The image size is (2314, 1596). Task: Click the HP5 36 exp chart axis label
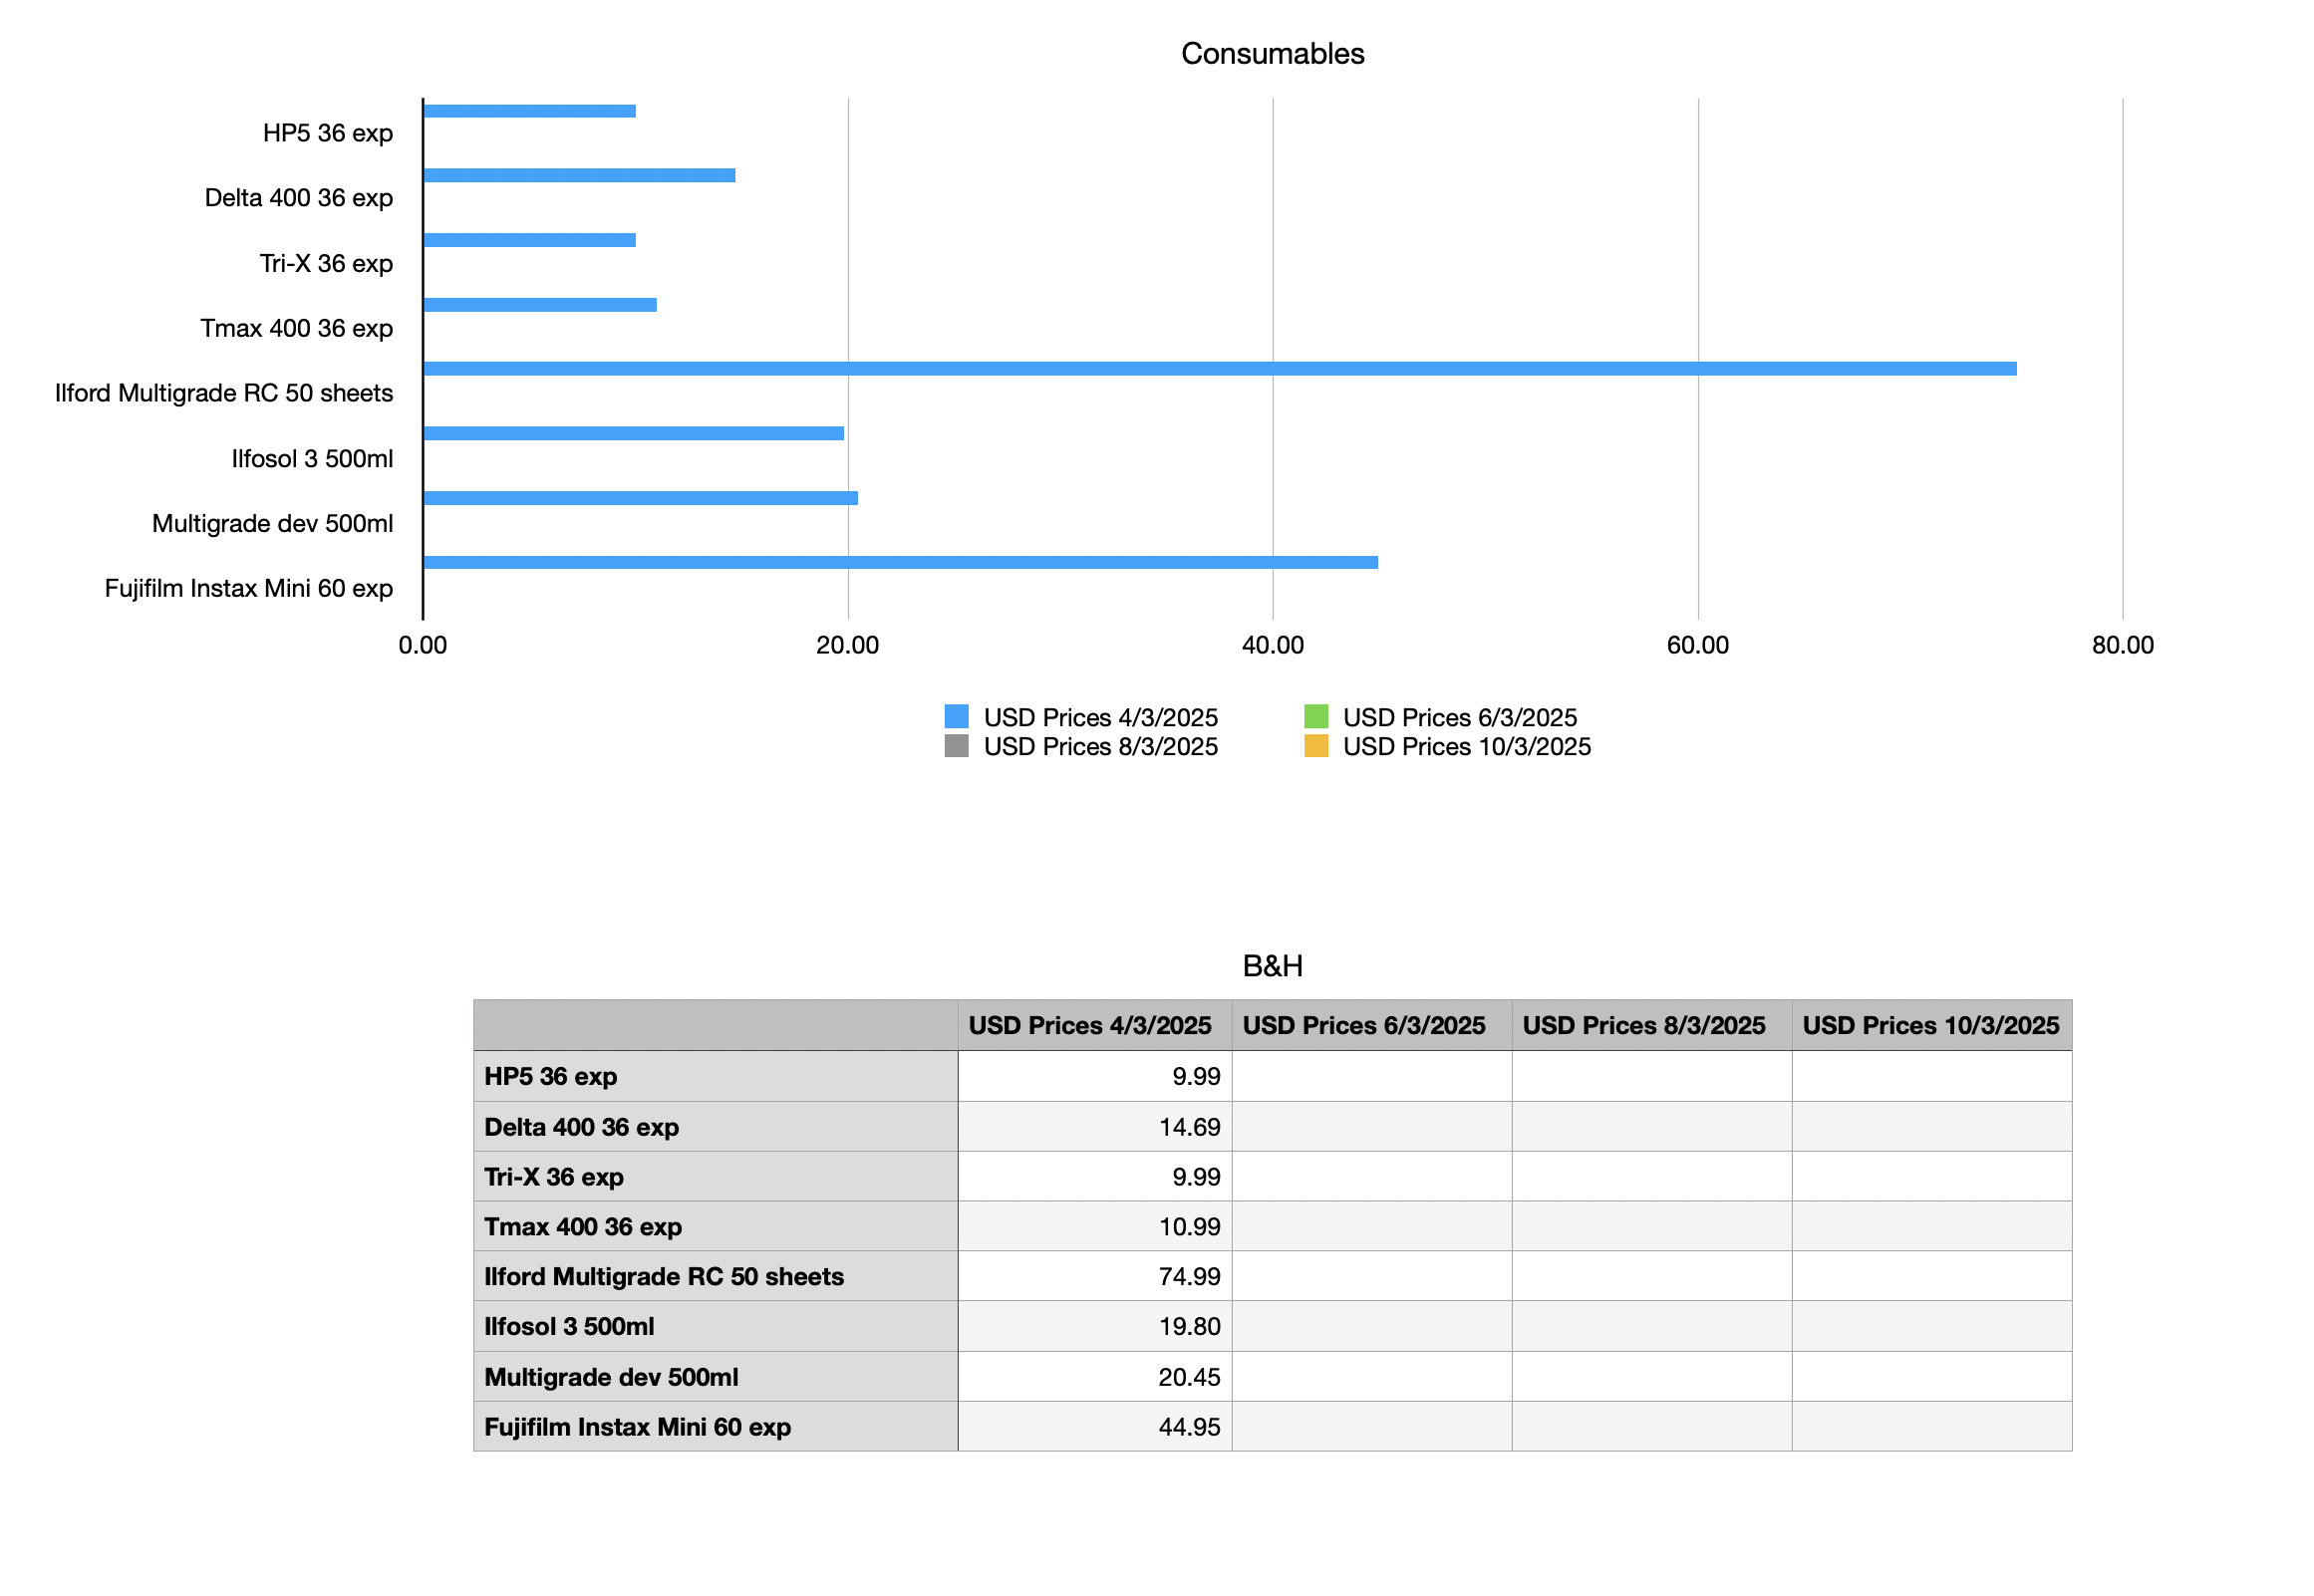click(x=328, y=133)
